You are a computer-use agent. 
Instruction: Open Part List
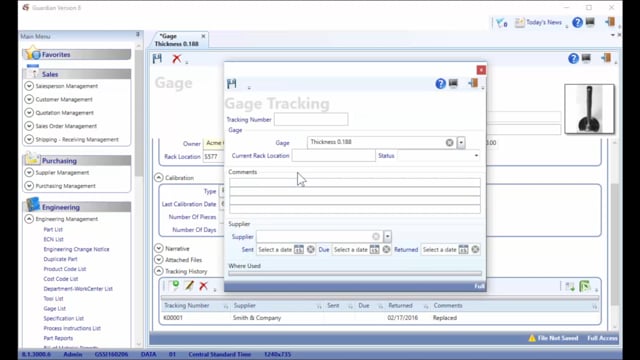[53, 229]
